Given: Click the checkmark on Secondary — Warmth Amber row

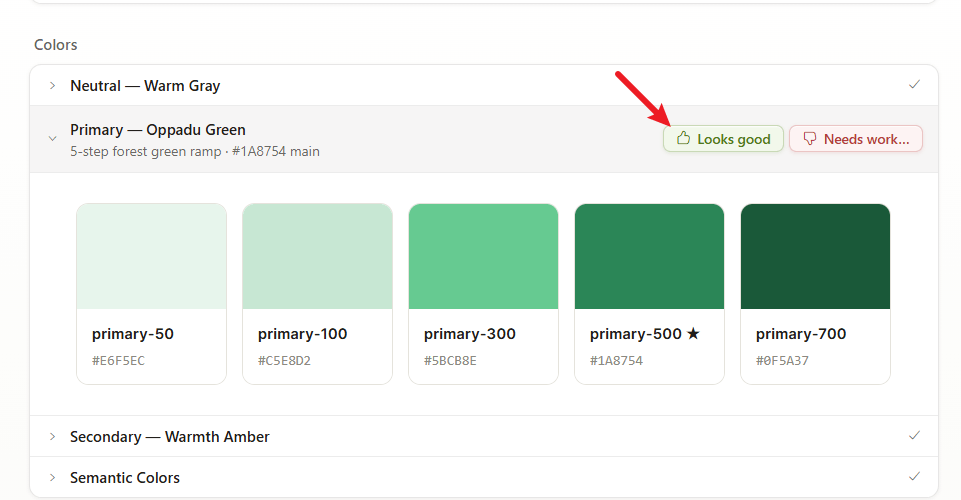Looking at the screenshot, I should (x=914, y=436).
